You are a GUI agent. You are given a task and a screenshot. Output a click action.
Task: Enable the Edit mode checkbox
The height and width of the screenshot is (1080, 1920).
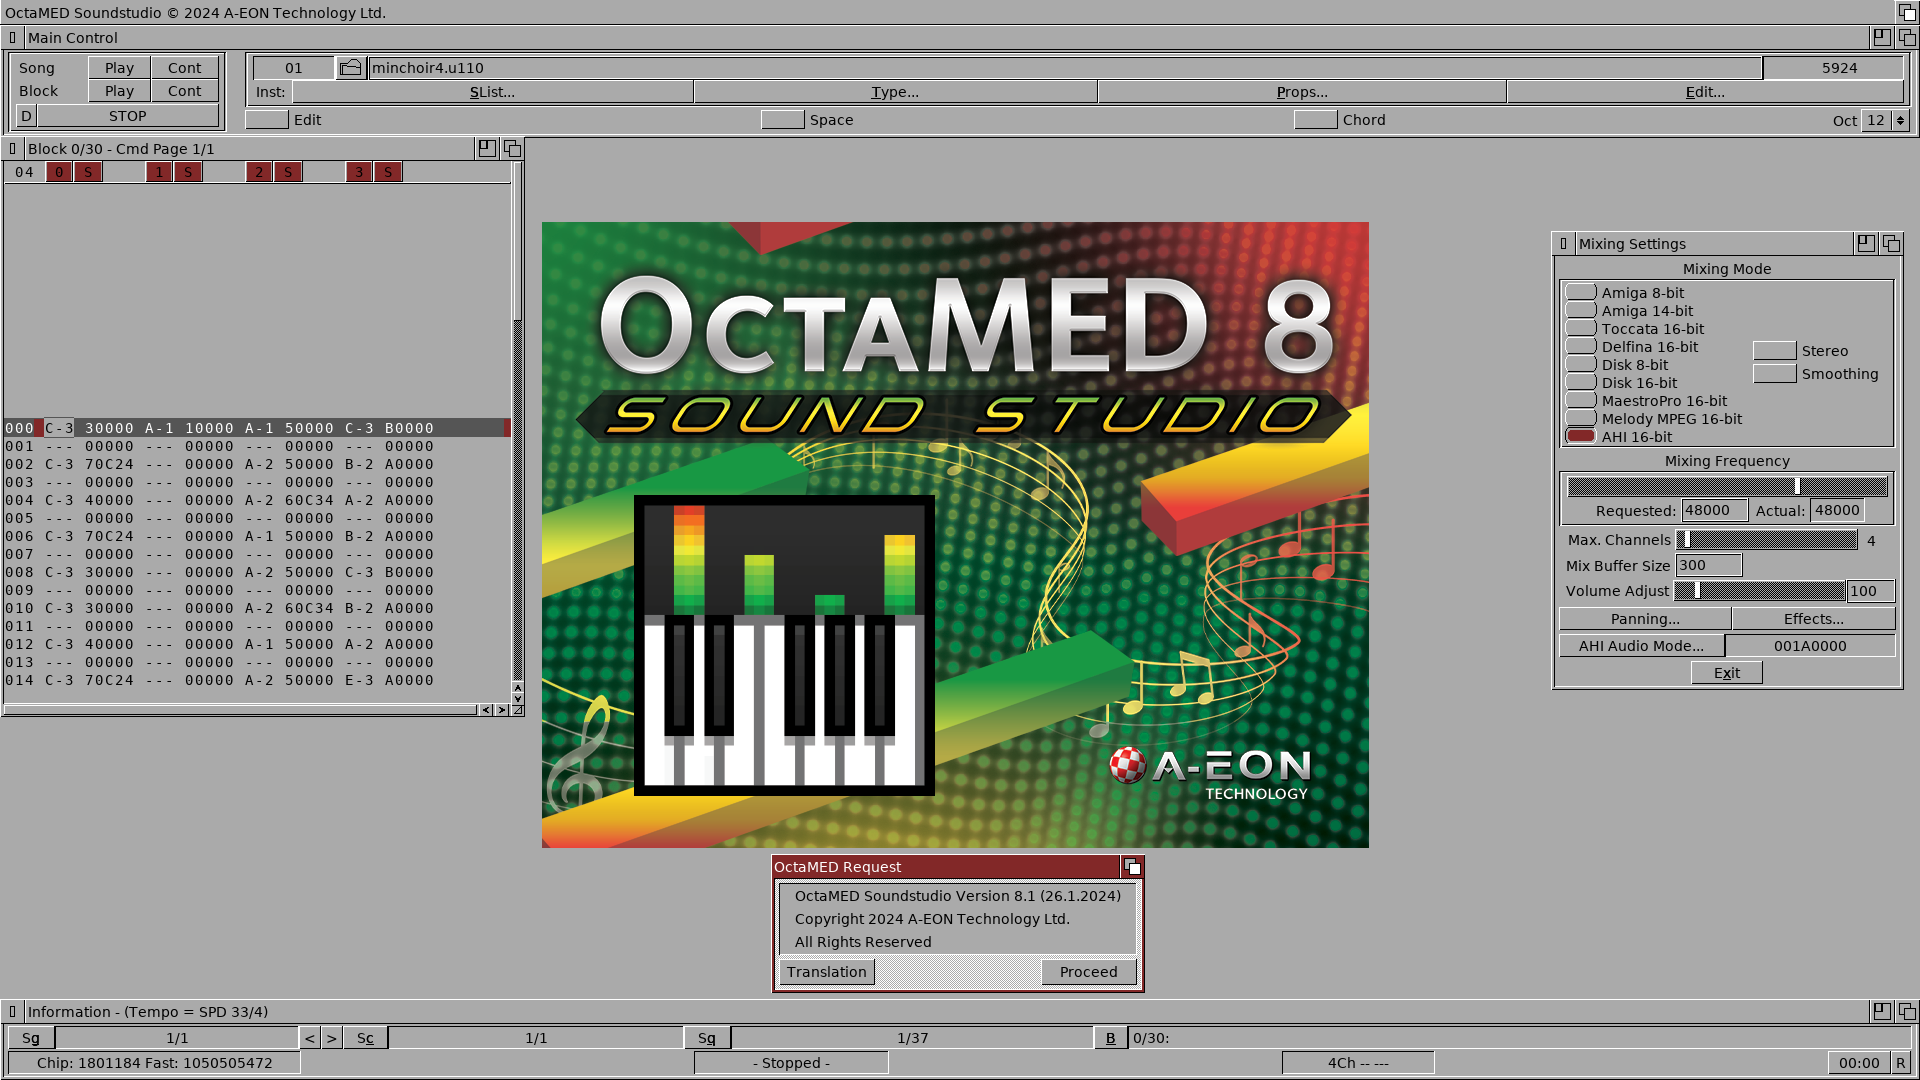(267, 120)
